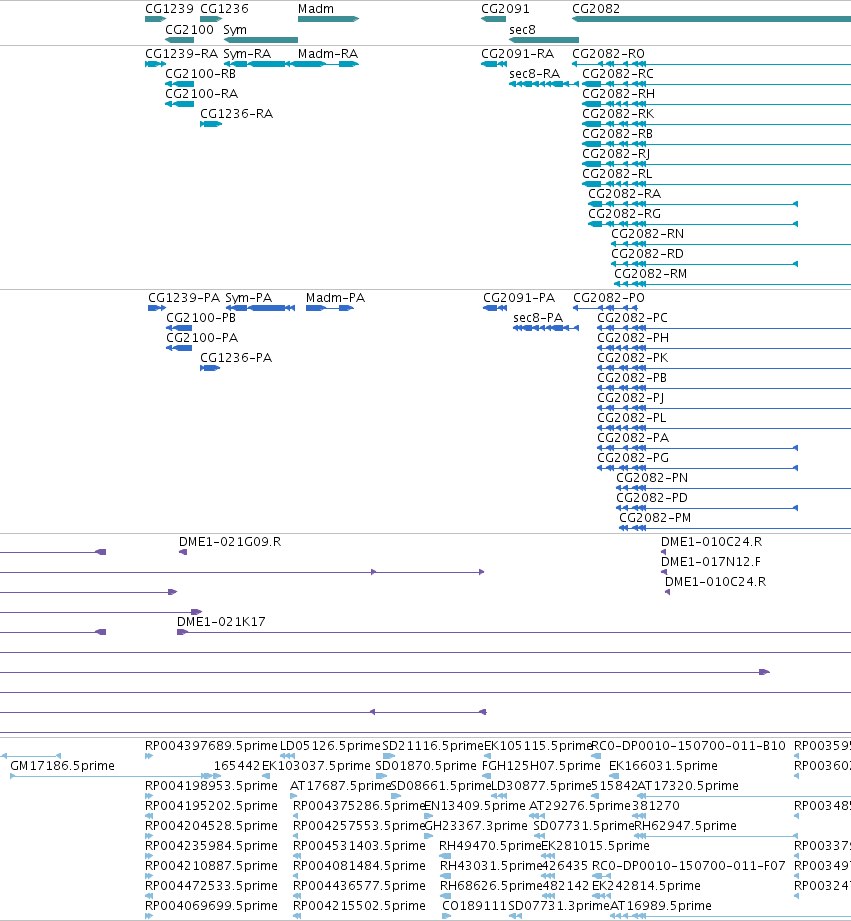This screenshot has width=851, height=921.
Task: Click protein CG1236-PA
Action: (x=236, y=358)
